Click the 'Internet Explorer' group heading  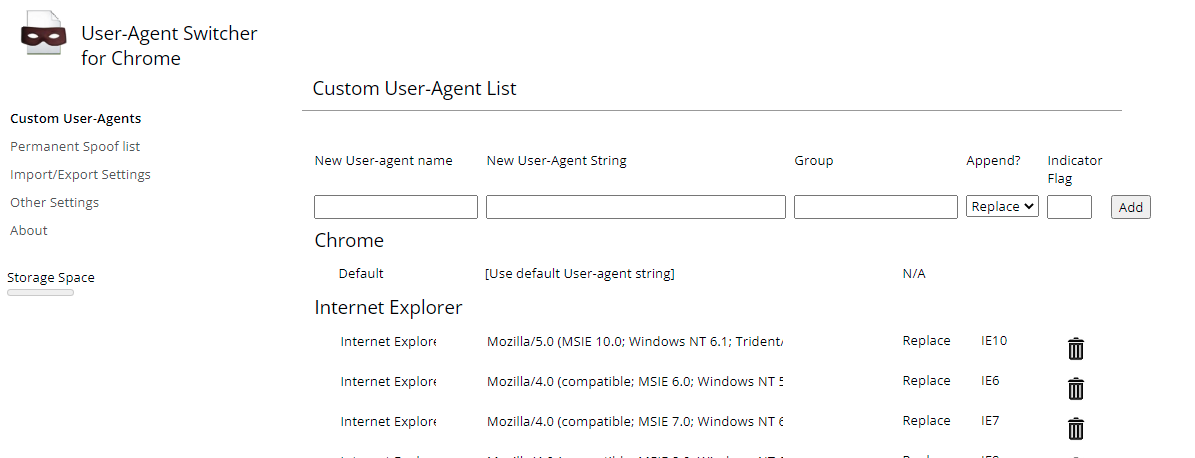388,307
